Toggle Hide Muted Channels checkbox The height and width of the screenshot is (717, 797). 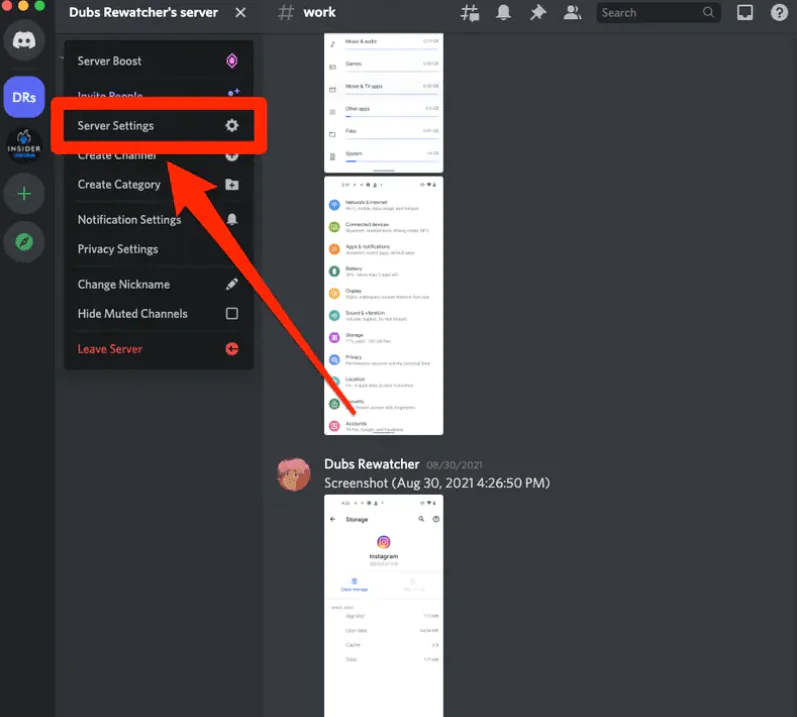click(232, 314)
